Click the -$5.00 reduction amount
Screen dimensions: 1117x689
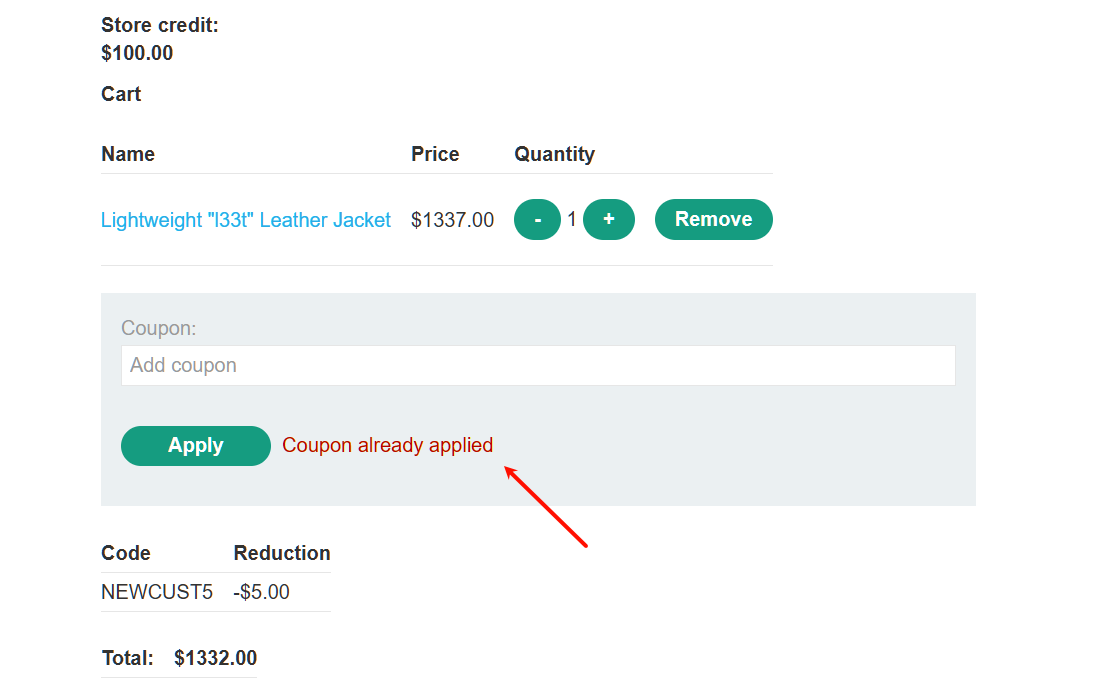[262, 592]
